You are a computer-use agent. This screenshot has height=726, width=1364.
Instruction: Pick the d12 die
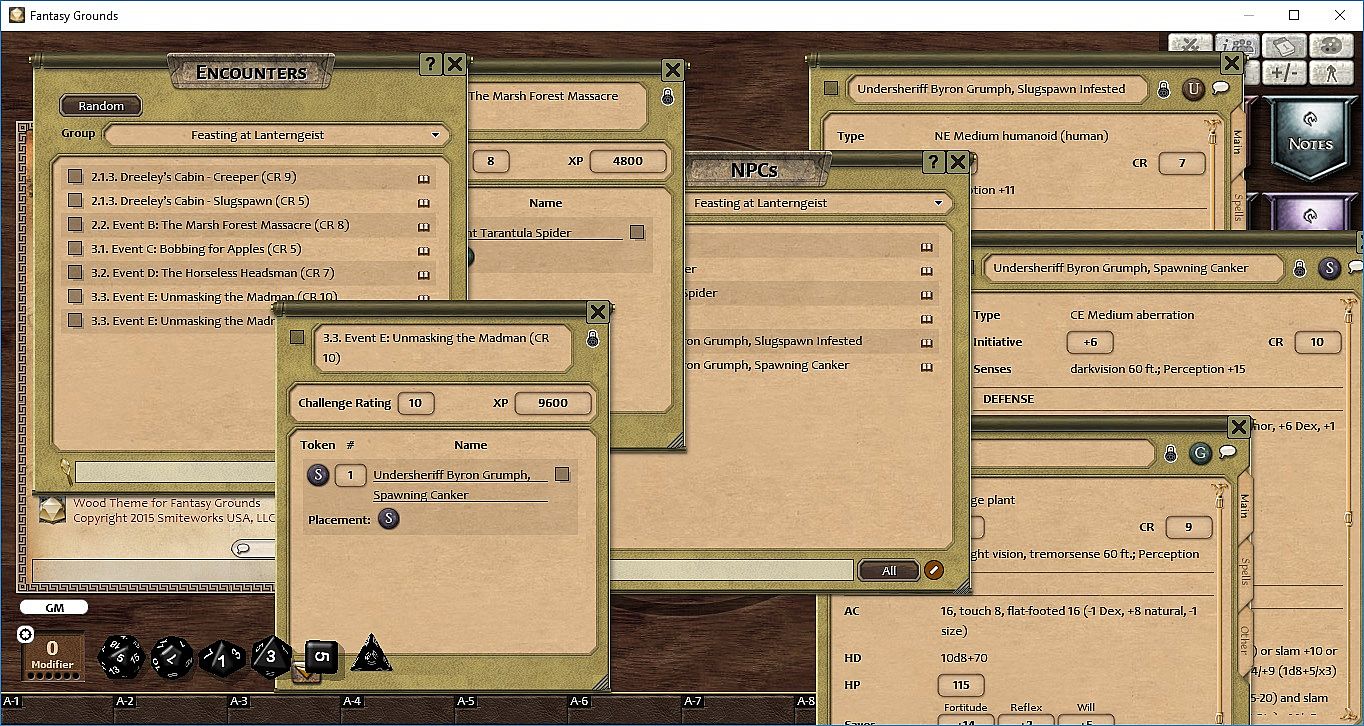click(x=172, y=656)
